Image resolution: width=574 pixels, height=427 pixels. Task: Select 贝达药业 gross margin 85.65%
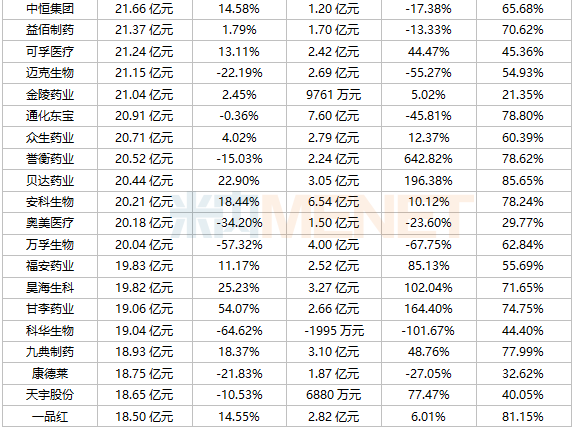[x=523, y=181]
